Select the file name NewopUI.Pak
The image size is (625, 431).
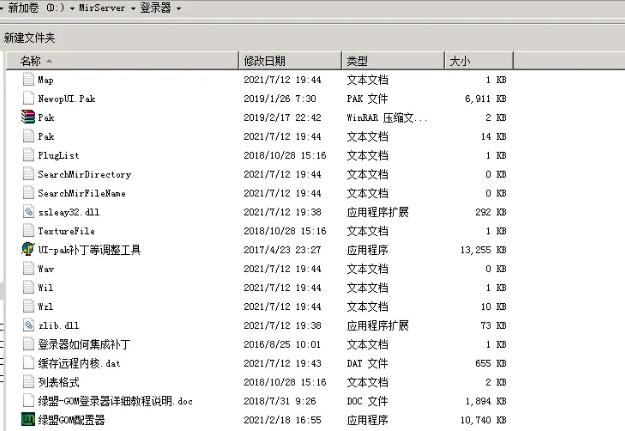(67, 98)
